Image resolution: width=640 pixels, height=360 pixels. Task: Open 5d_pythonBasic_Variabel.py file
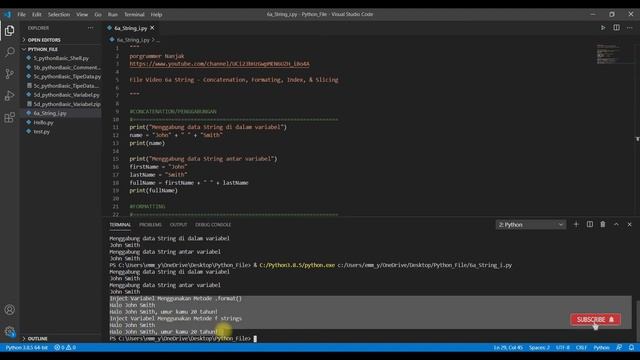[x=61, y=95]
